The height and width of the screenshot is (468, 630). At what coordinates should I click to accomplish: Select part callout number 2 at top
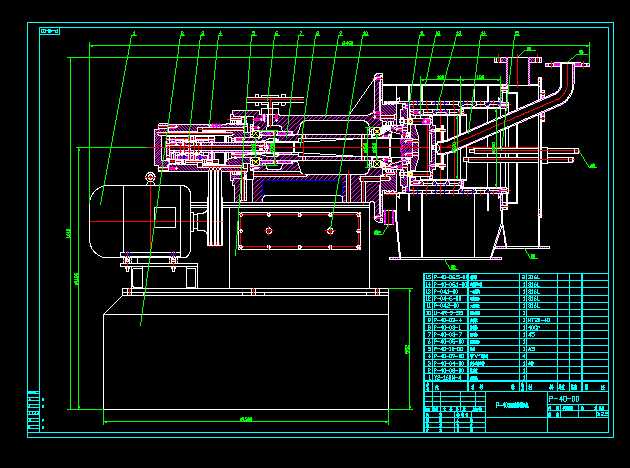pos(182,34)
